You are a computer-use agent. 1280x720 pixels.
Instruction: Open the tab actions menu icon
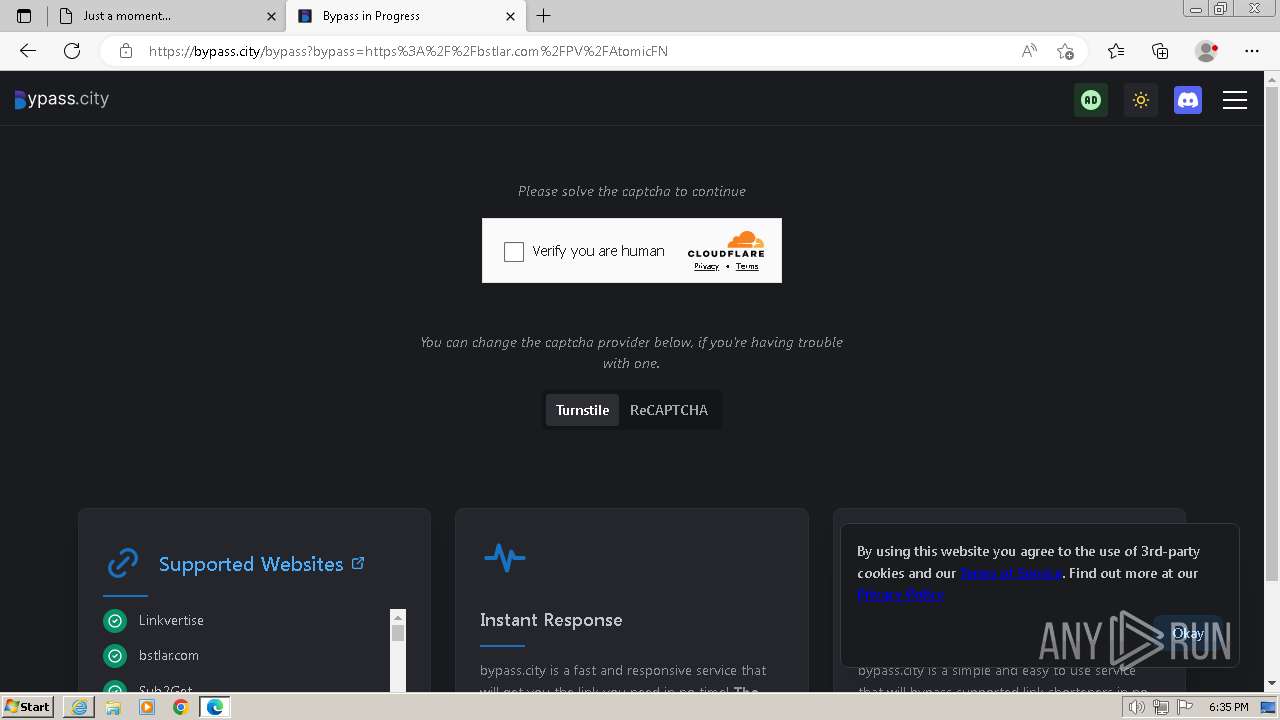pos(24,16)
